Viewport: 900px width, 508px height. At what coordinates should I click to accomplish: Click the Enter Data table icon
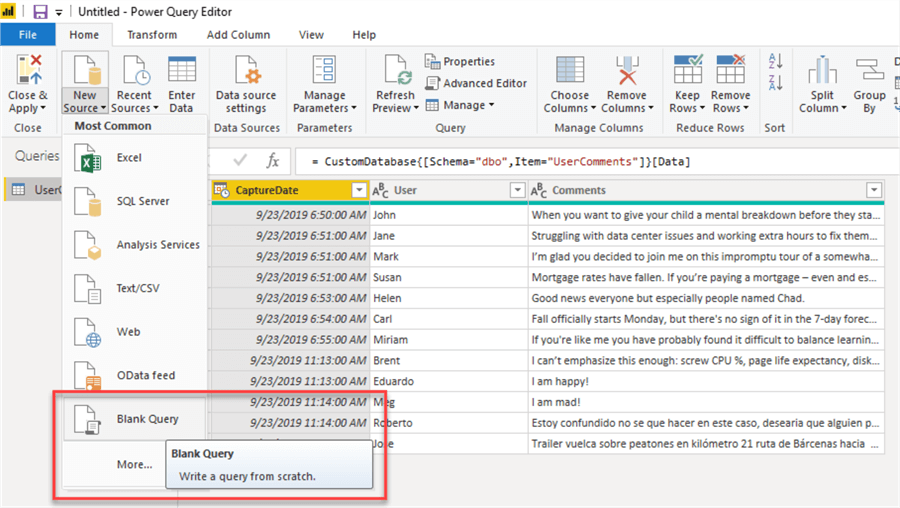[x=182, y=70]
